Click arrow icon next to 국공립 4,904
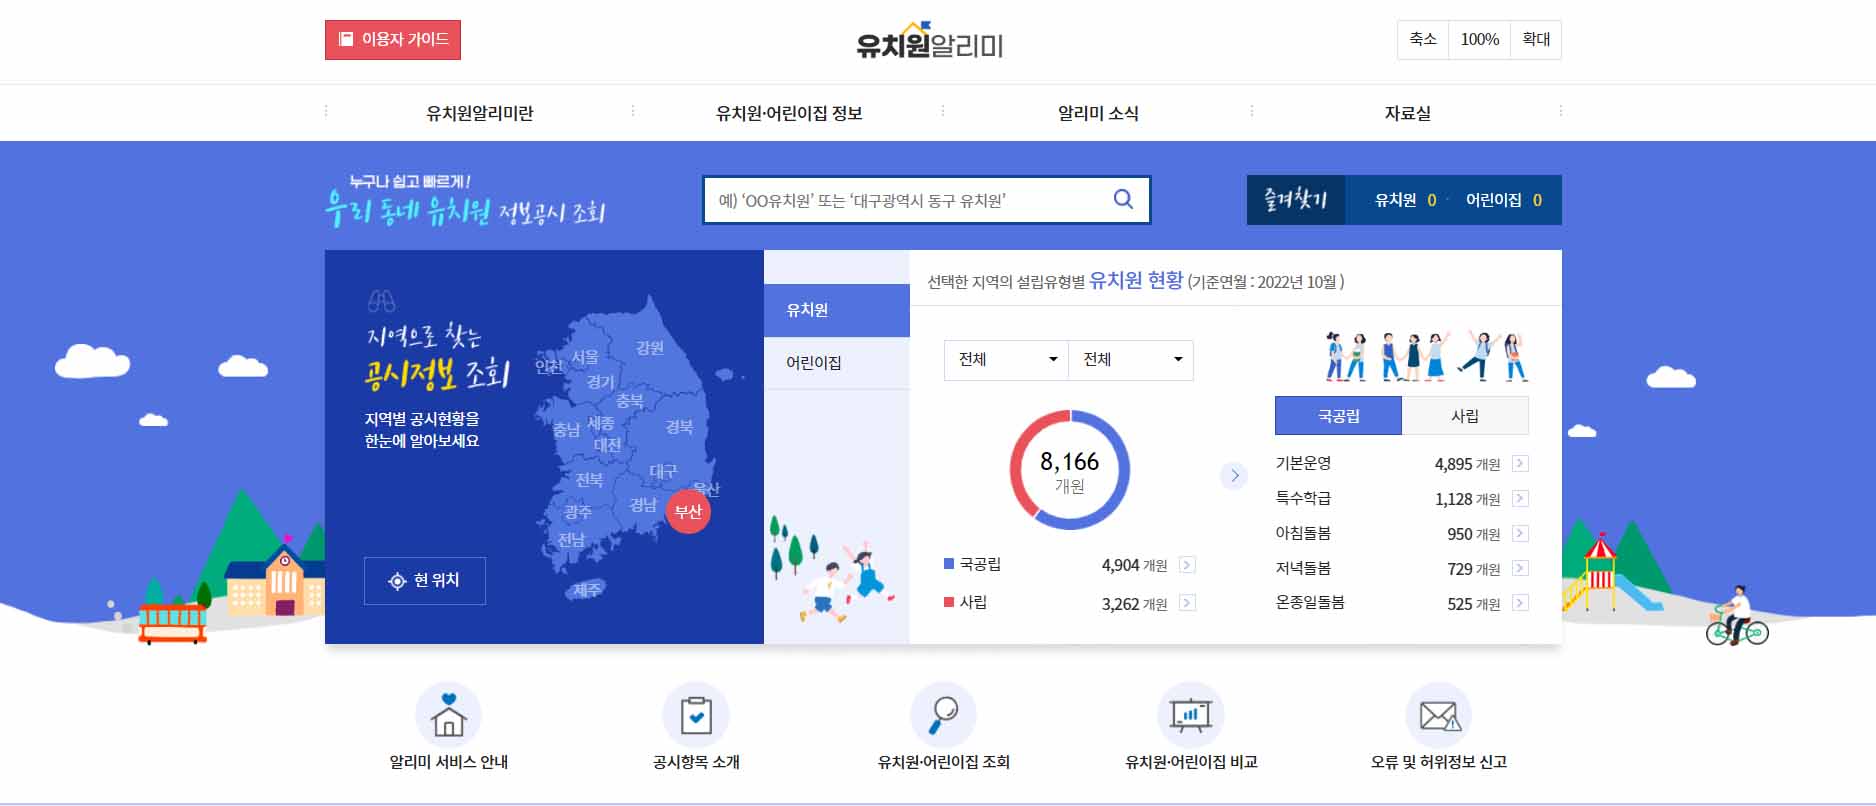The width and height of the screenshot is (1876, 806). coord(1187,565)
